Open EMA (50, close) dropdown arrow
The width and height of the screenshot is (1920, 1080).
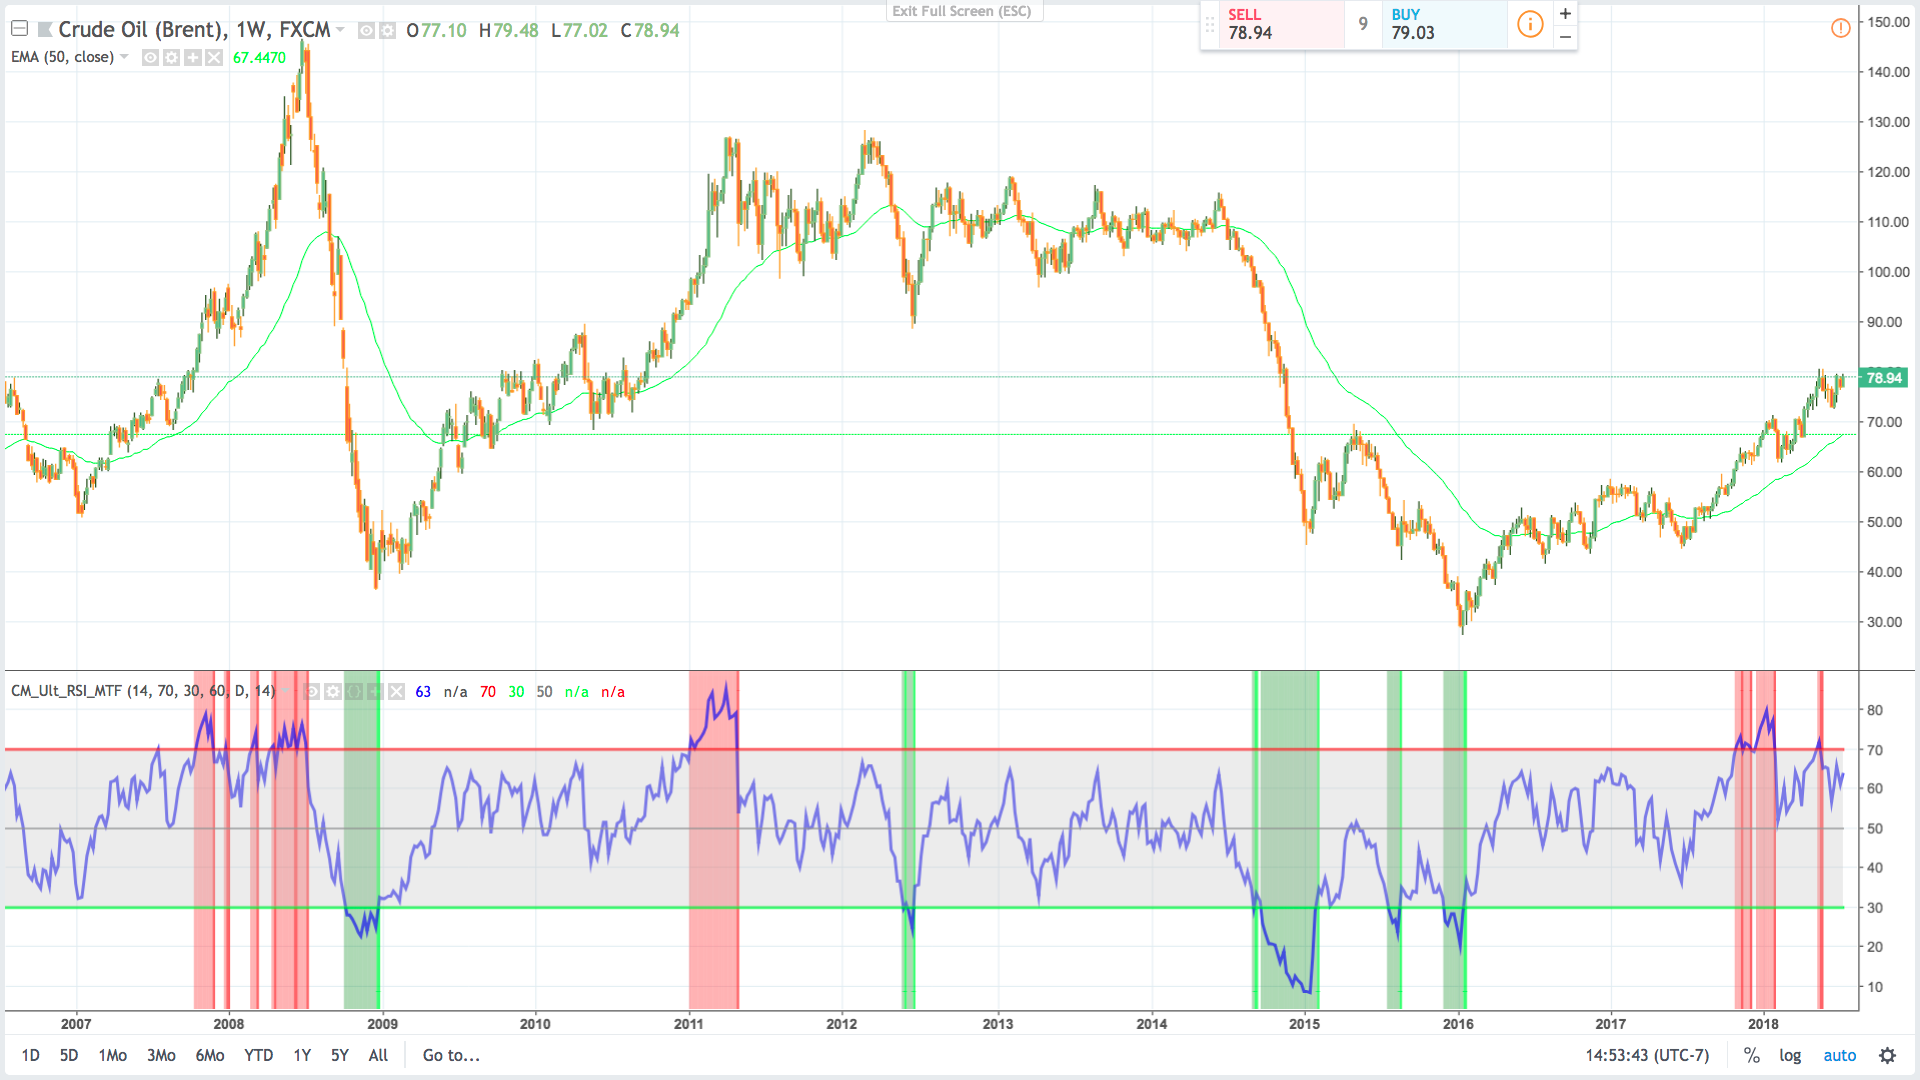click(x=124, y=57)
